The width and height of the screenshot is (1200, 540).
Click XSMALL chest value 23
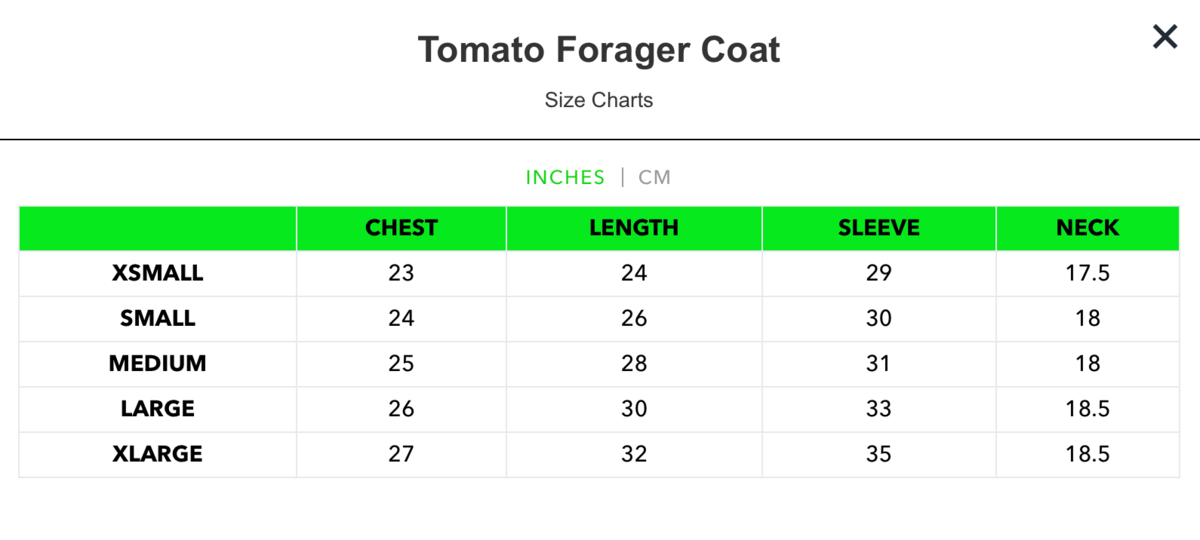(401, 273)
